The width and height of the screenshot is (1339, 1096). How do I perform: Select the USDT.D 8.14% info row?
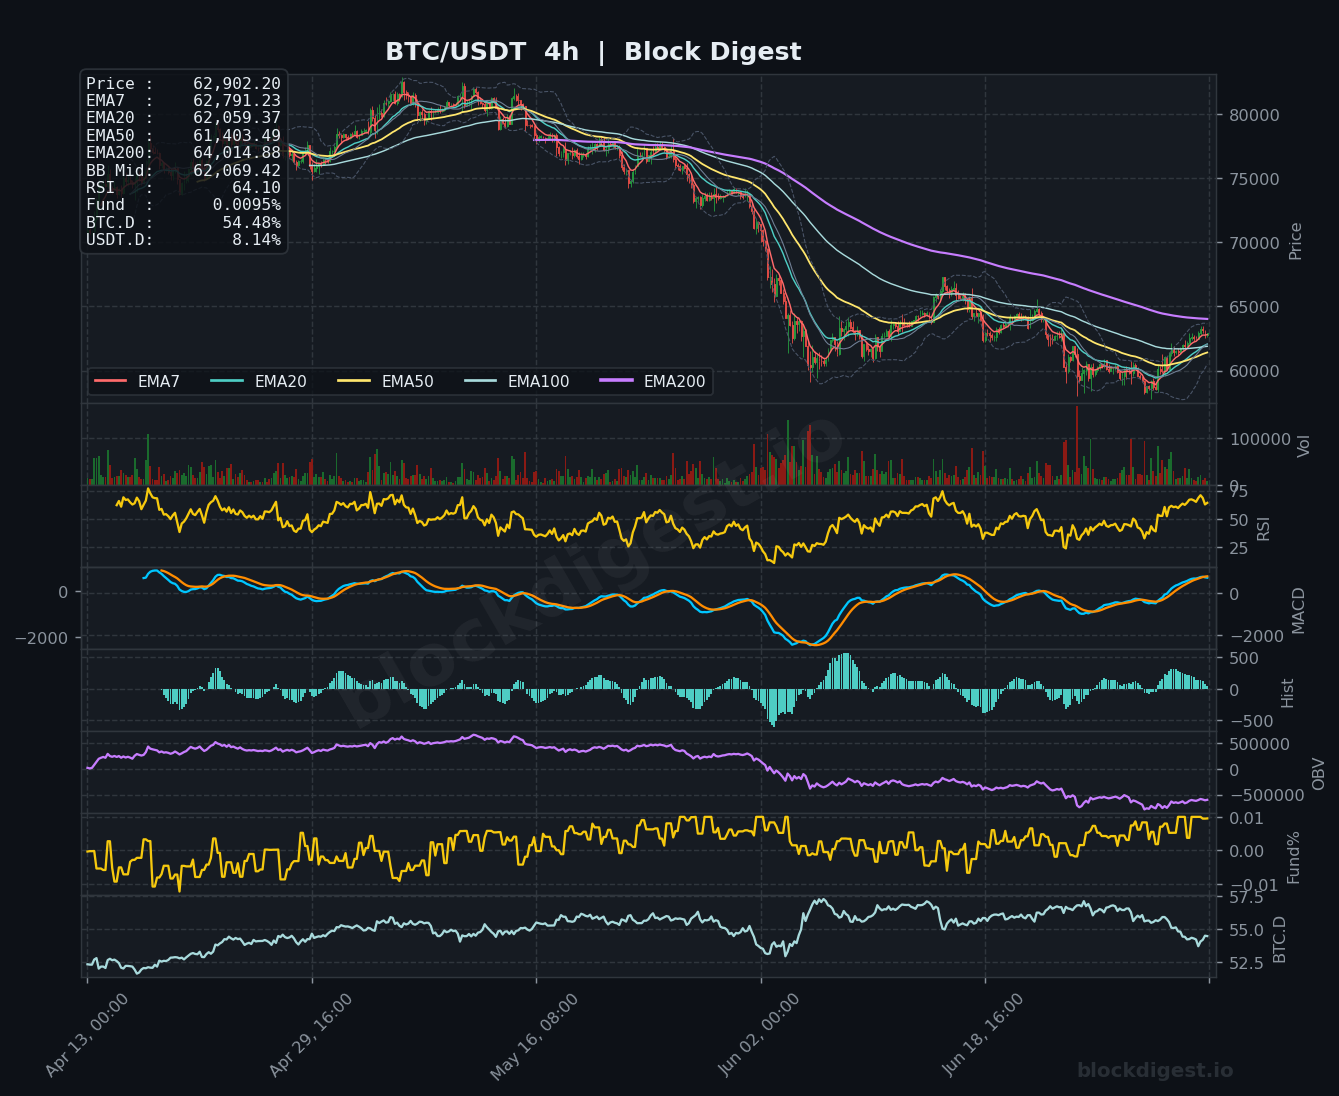click(x=183, y=240)
